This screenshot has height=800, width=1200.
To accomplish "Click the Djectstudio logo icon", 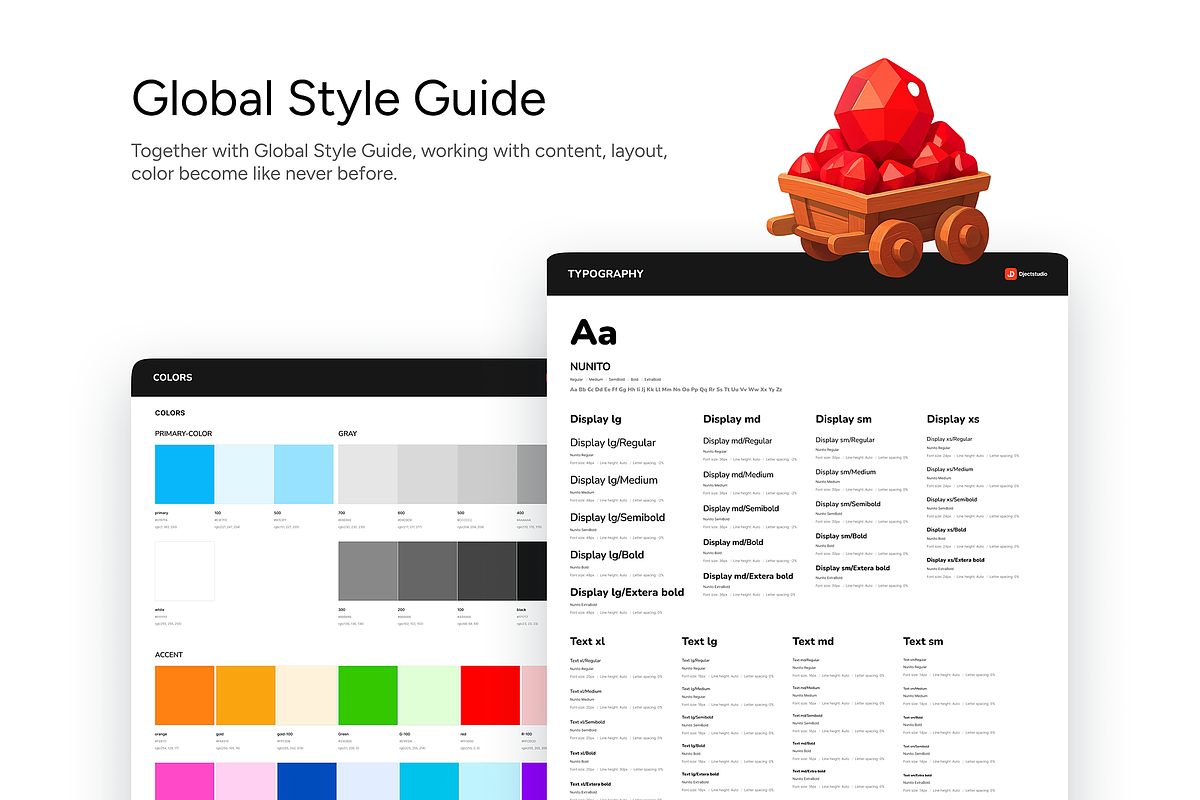I will pos(1011,273).
